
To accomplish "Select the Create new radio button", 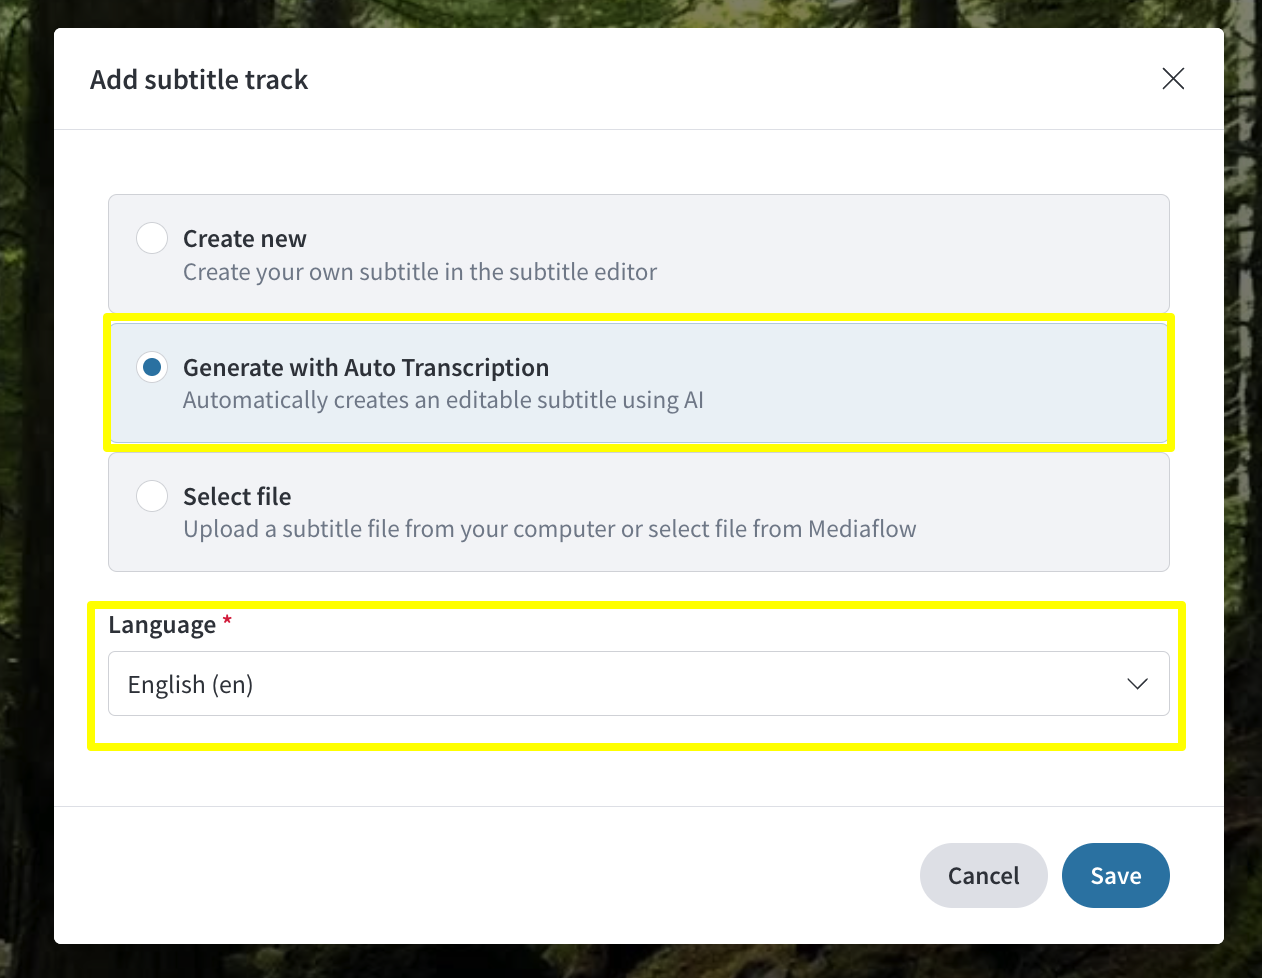I will (152, 238).
